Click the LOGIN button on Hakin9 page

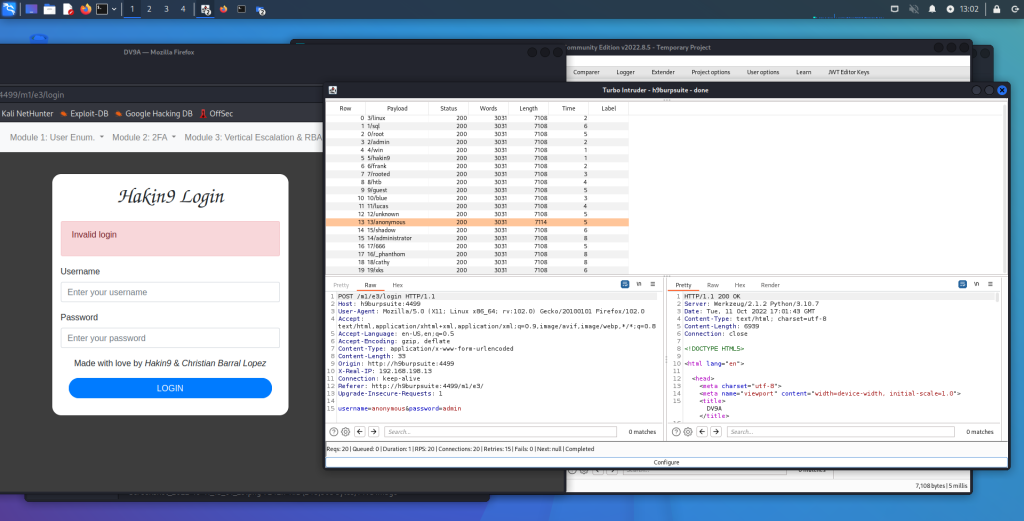170,388
